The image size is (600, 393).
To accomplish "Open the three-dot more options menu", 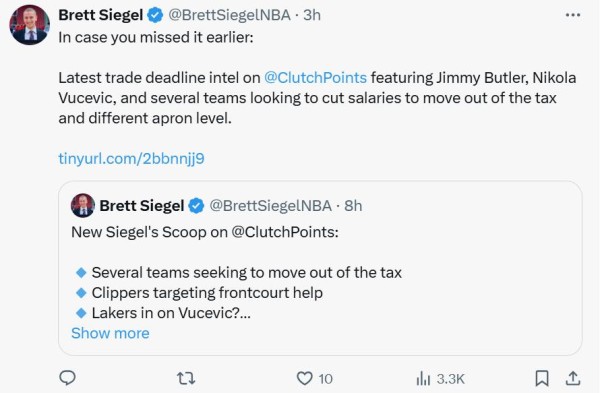I will click(x=573, y=15).
